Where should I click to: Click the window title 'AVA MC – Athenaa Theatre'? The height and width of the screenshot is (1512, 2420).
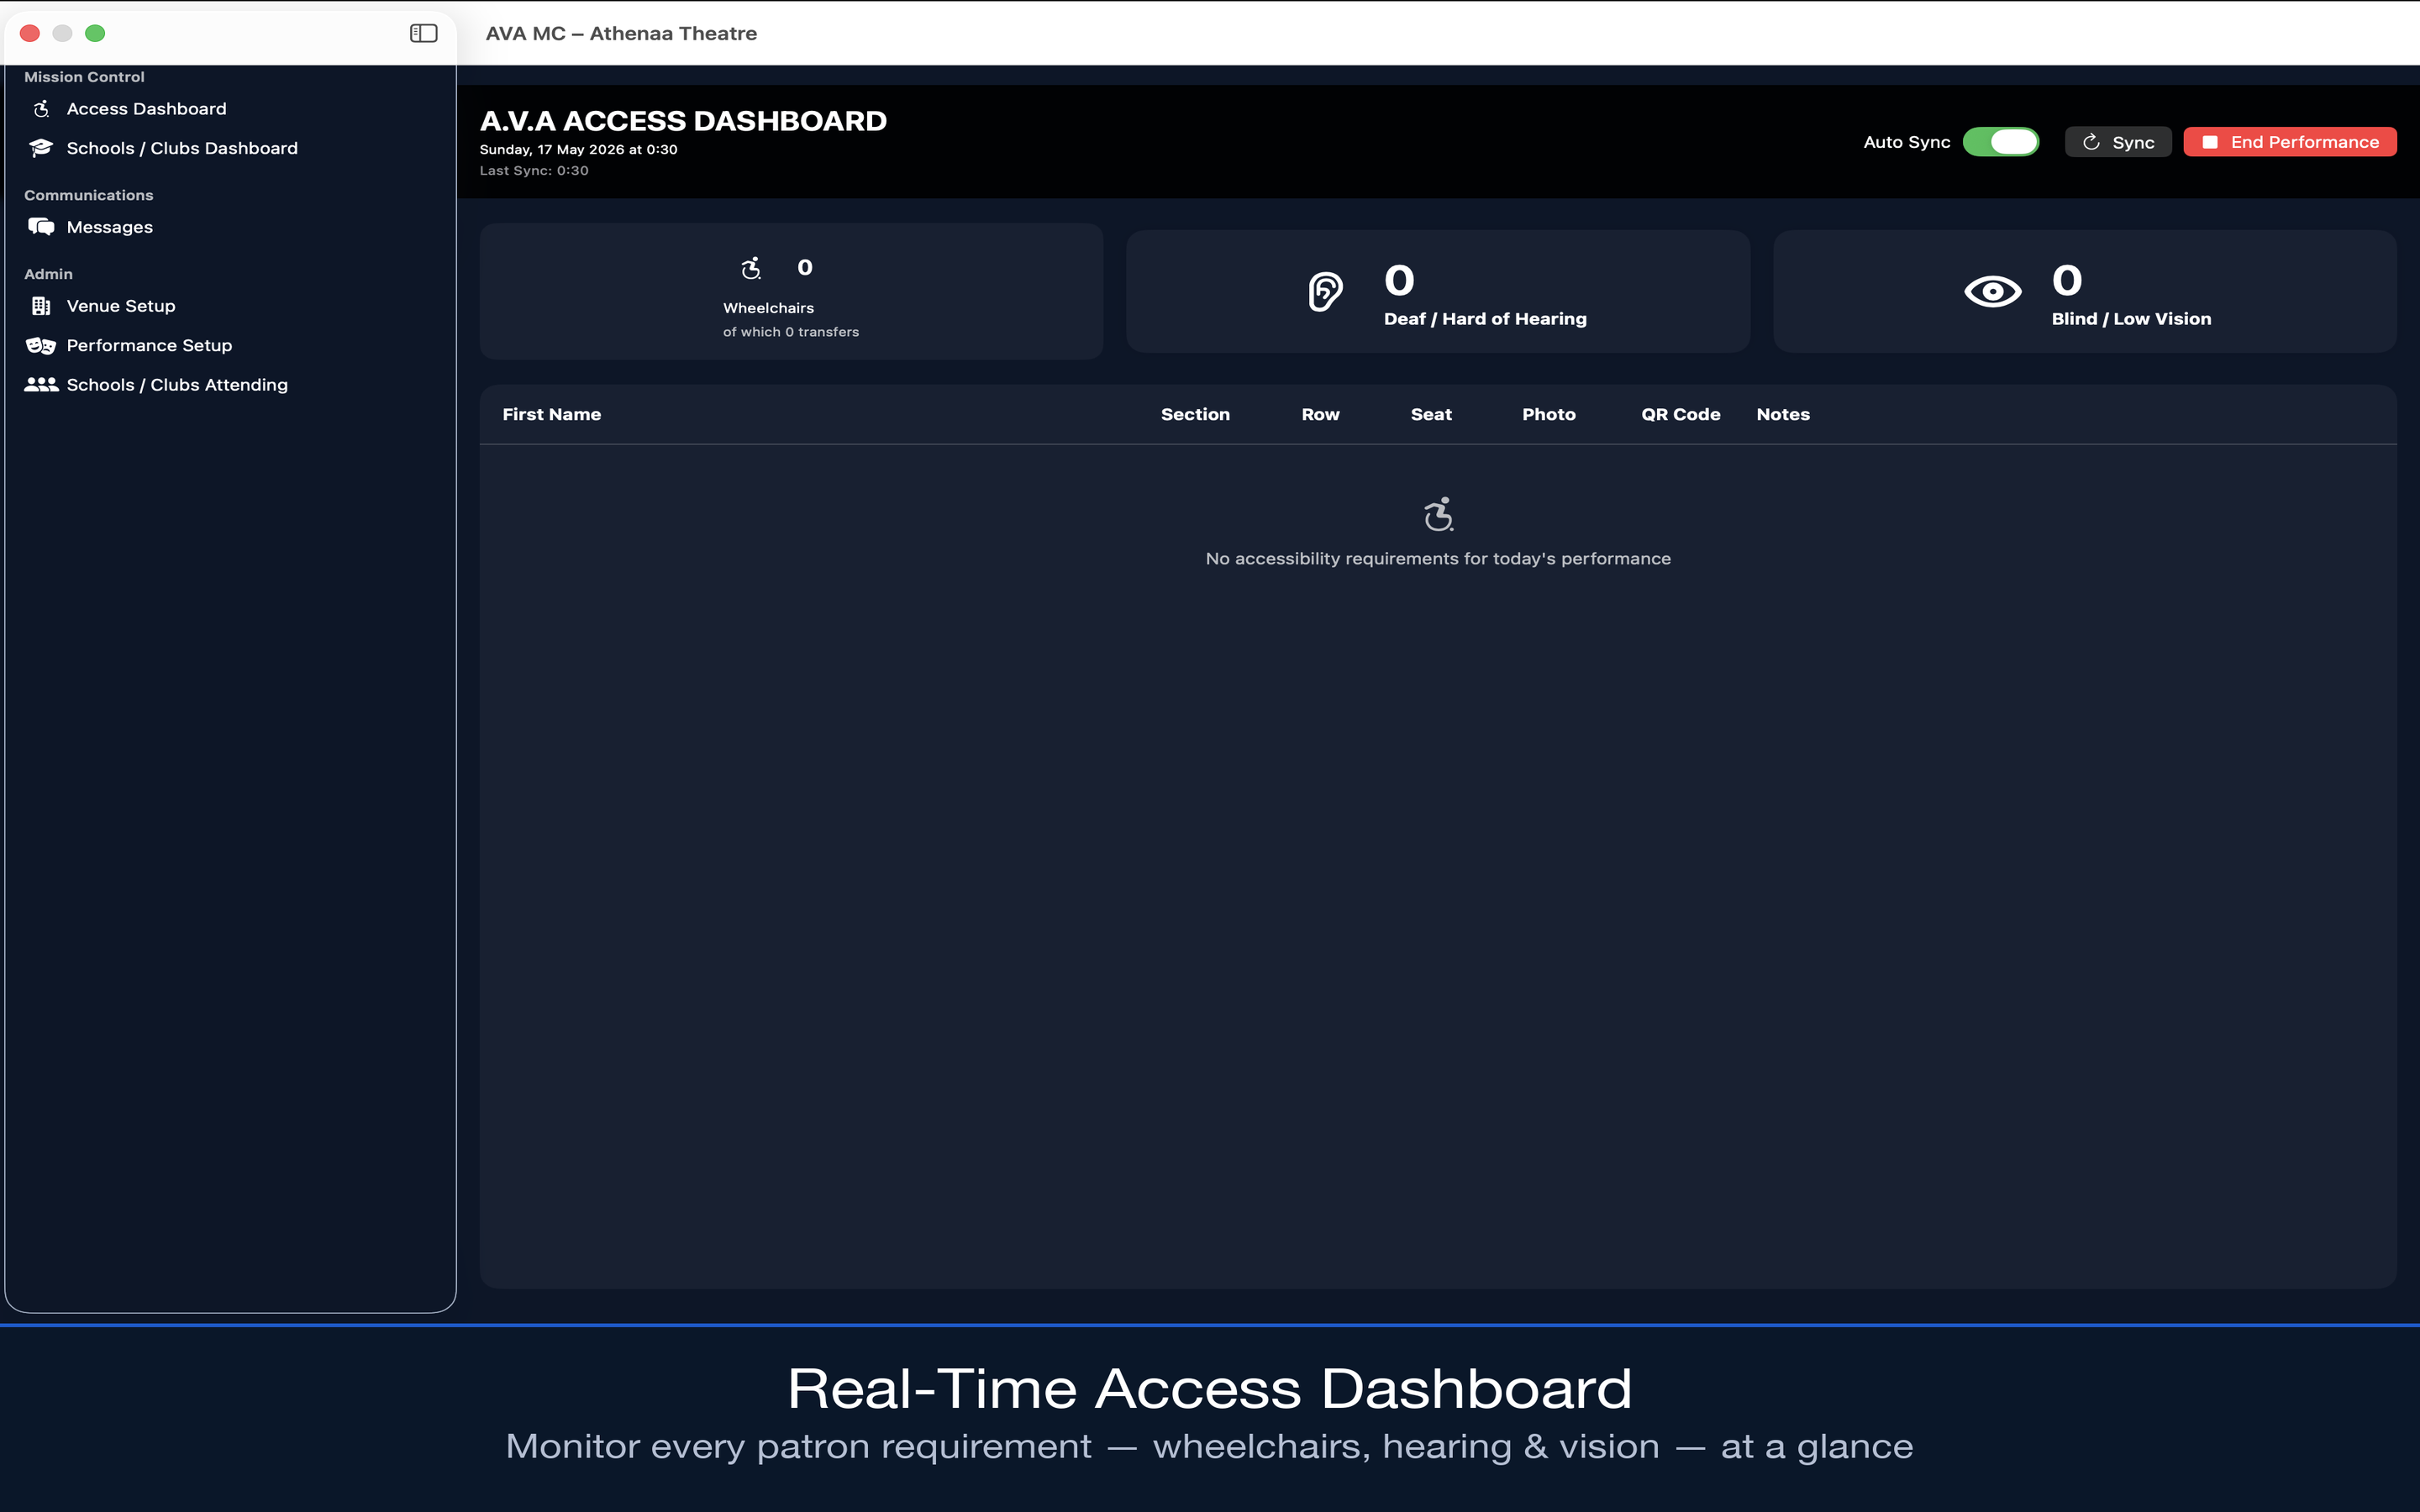(621, 33)
